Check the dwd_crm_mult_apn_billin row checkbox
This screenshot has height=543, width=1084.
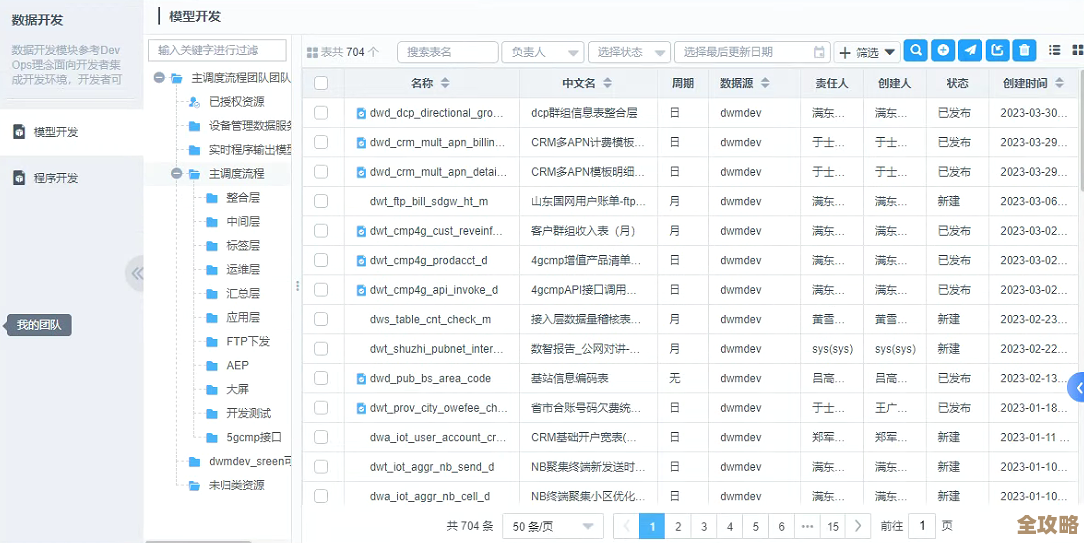click(321, 142)
